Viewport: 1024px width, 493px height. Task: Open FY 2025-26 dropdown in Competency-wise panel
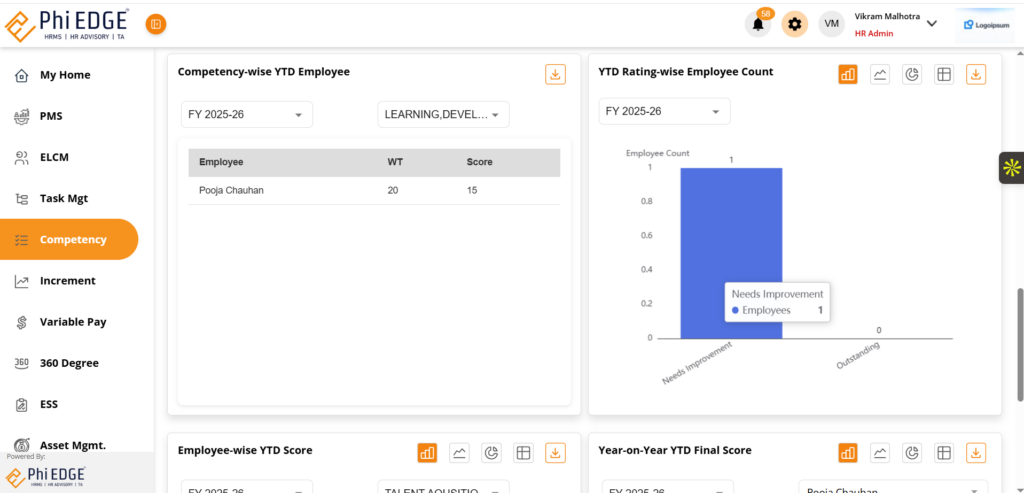click(246, 115)
